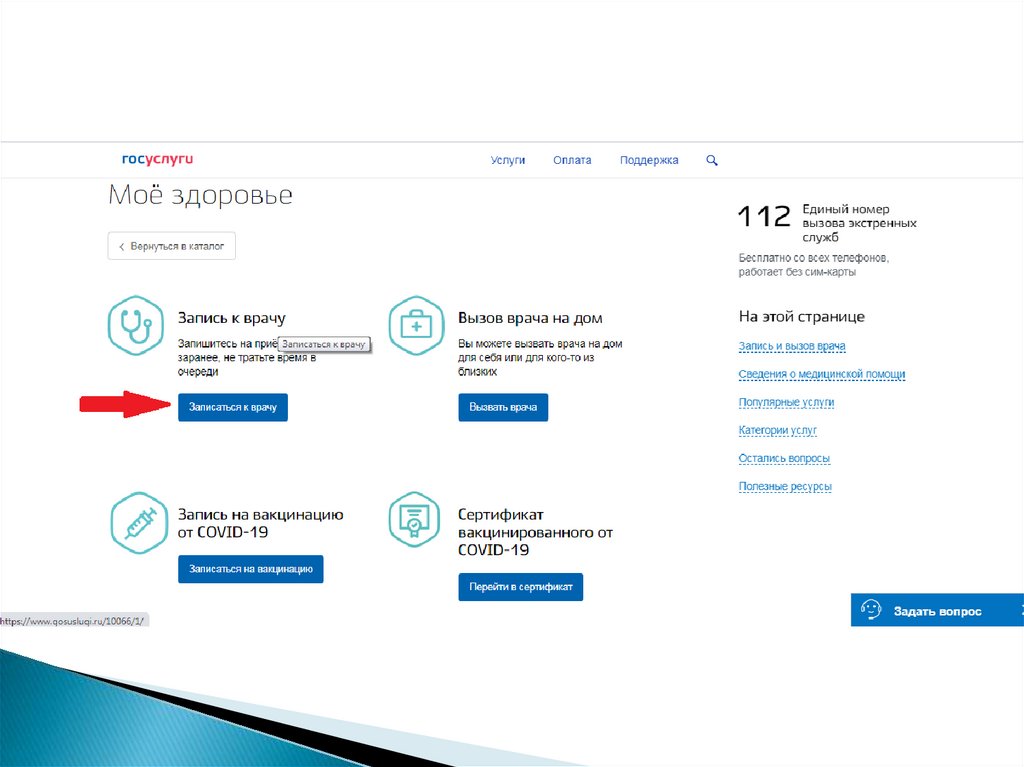1024x767 pixels.
Task: Click the Вы можете вызвать врача description
Action: [540, 357]
